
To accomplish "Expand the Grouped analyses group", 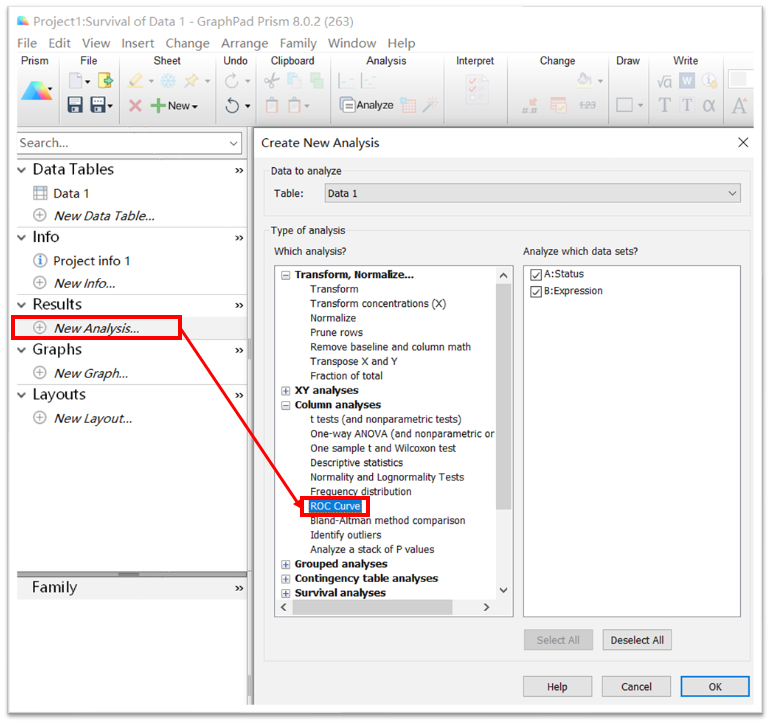I will click(286, 565).
